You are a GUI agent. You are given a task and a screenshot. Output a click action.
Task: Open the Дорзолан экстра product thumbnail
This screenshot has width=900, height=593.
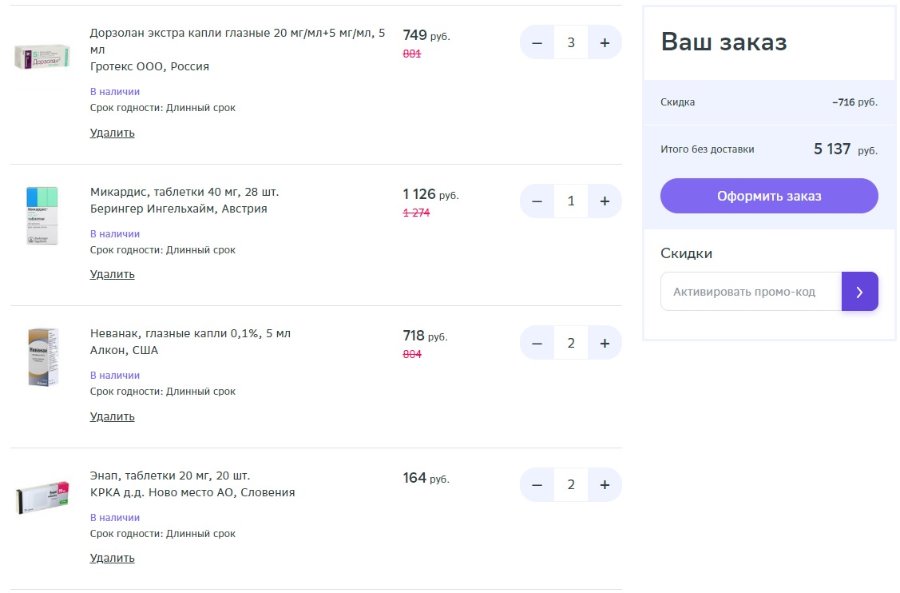(42, 56)
